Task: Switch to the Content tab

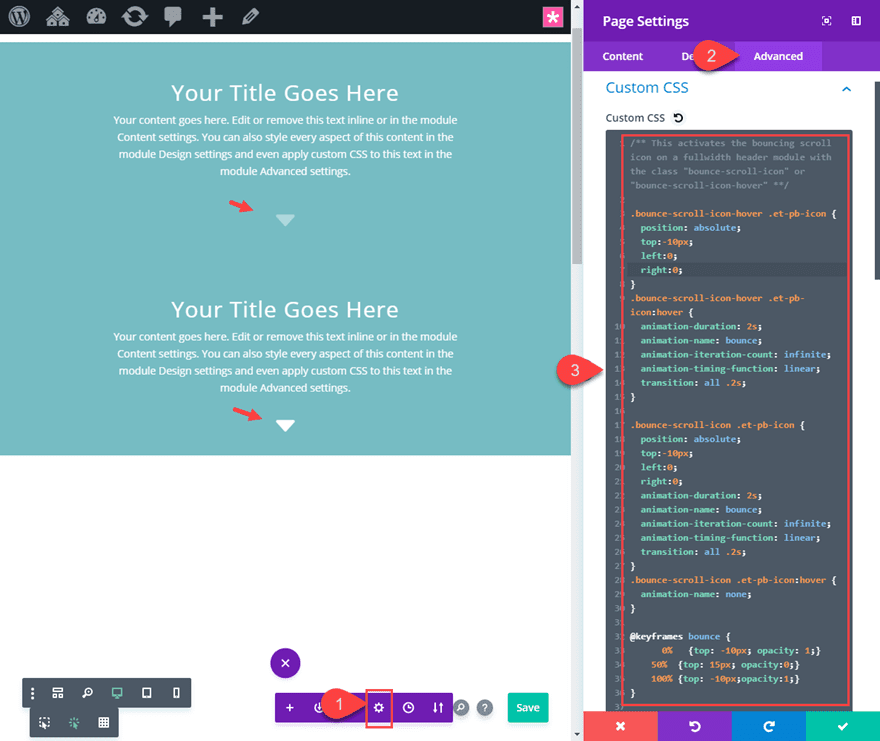Action: coord(622,56)
